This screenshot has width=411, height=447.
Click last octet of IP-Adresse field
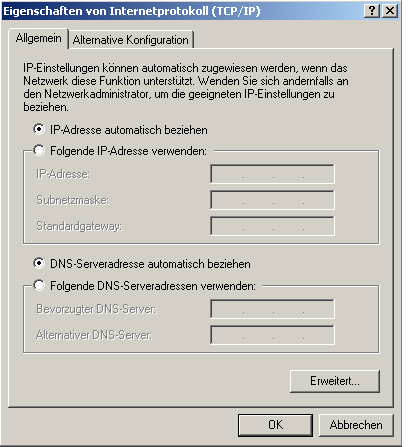pyautogui.click(x=318, y=174)
